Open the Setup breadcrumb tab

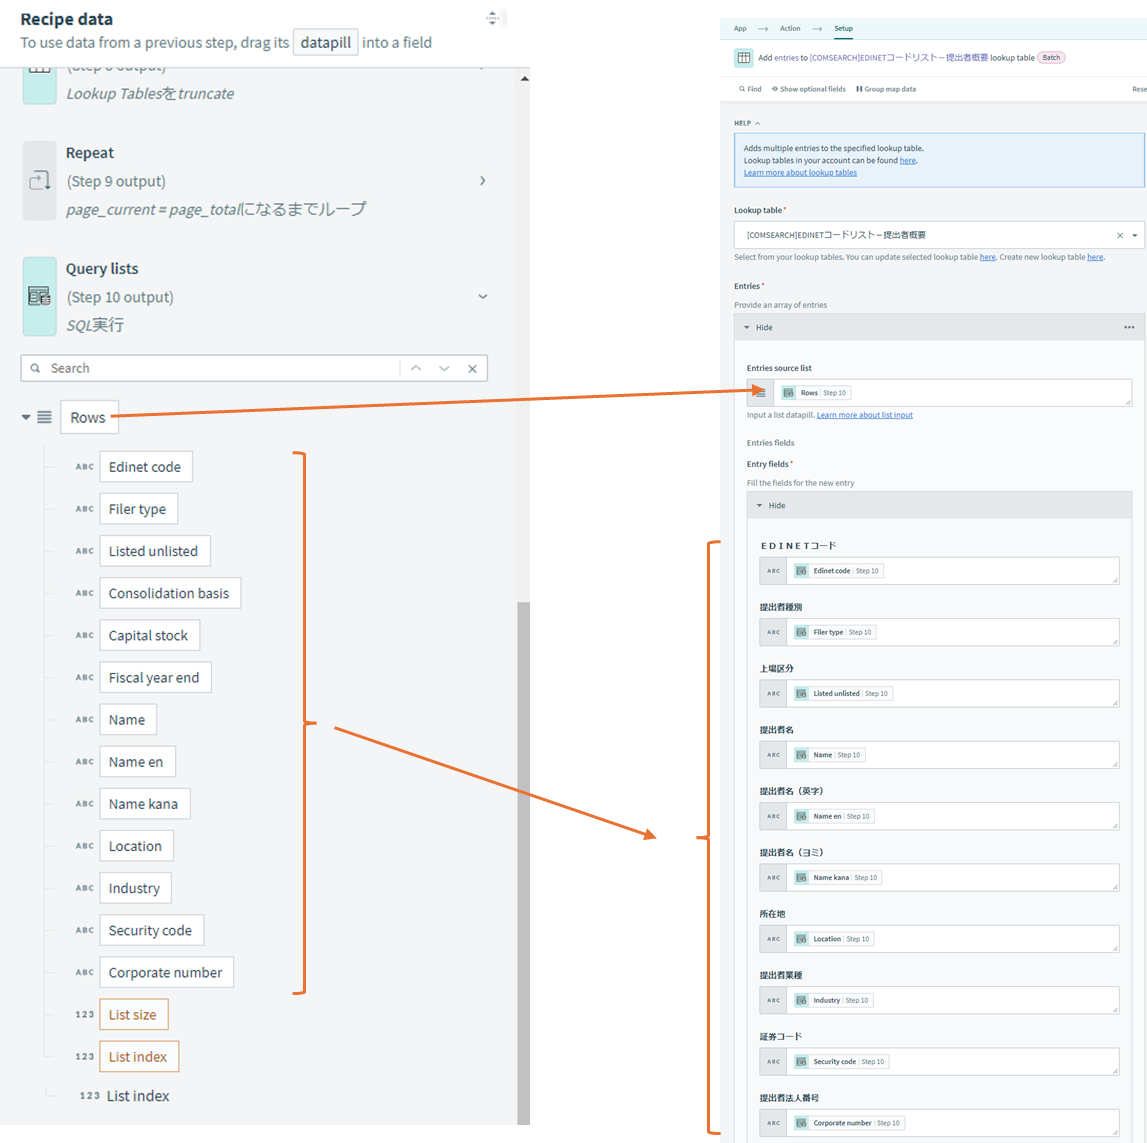click(x=843, y=29)
